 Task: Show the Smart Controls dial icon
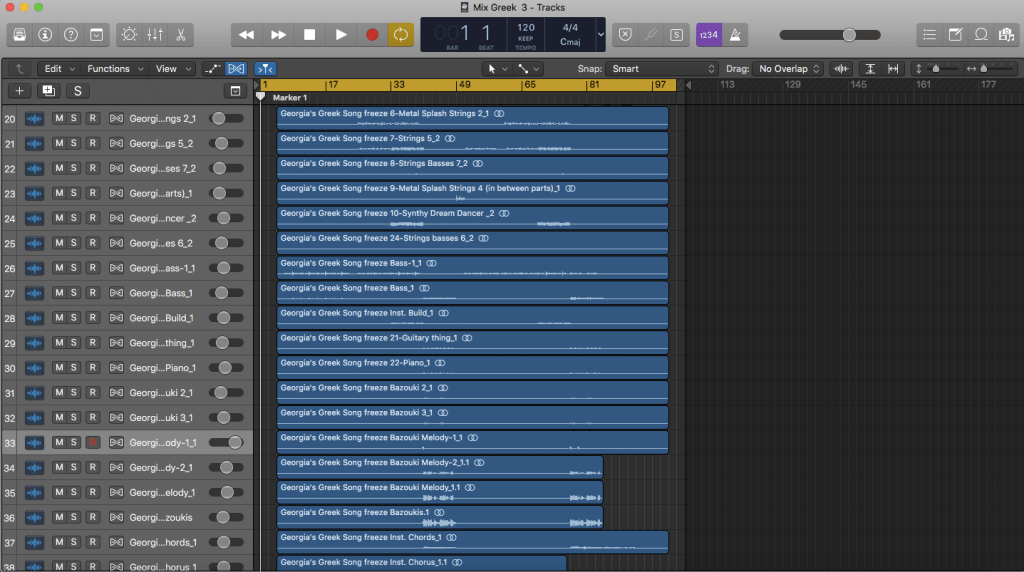130,35
